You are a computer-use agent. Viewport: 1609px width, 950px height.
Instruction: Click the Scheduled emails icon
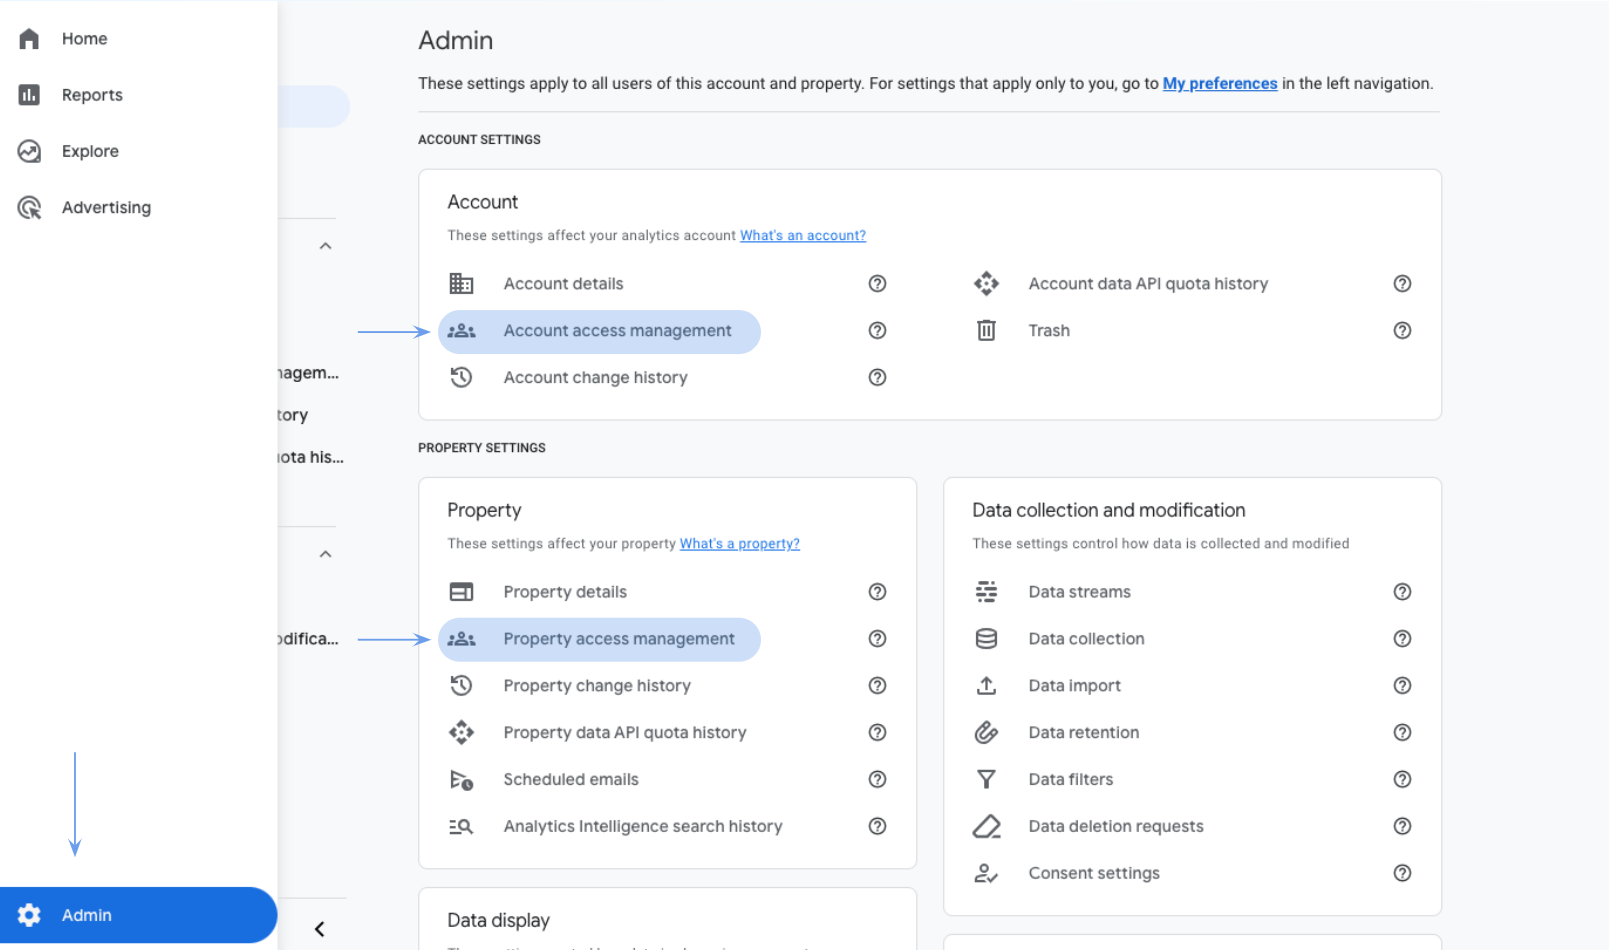coord(461,780)
